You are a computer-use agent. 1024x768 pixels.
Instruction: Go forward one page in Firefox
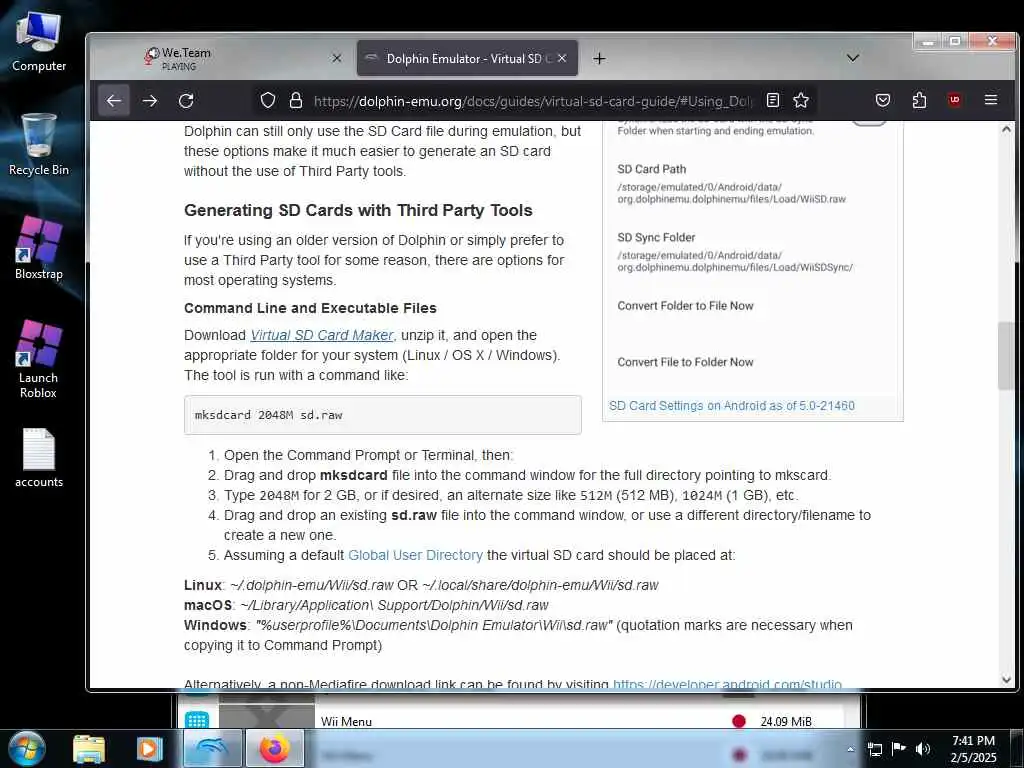[150, 101]
